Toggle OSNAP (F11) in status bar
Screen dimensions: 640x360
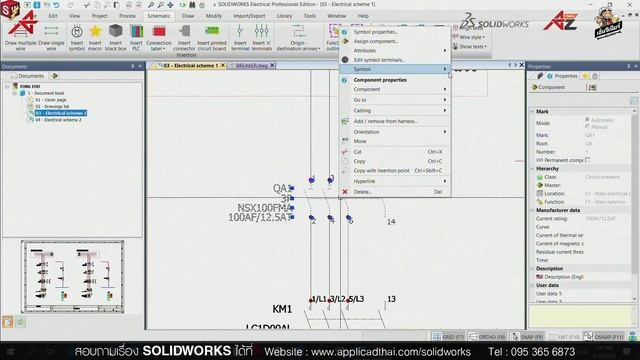pyautogui.click(x=604, y=337)
